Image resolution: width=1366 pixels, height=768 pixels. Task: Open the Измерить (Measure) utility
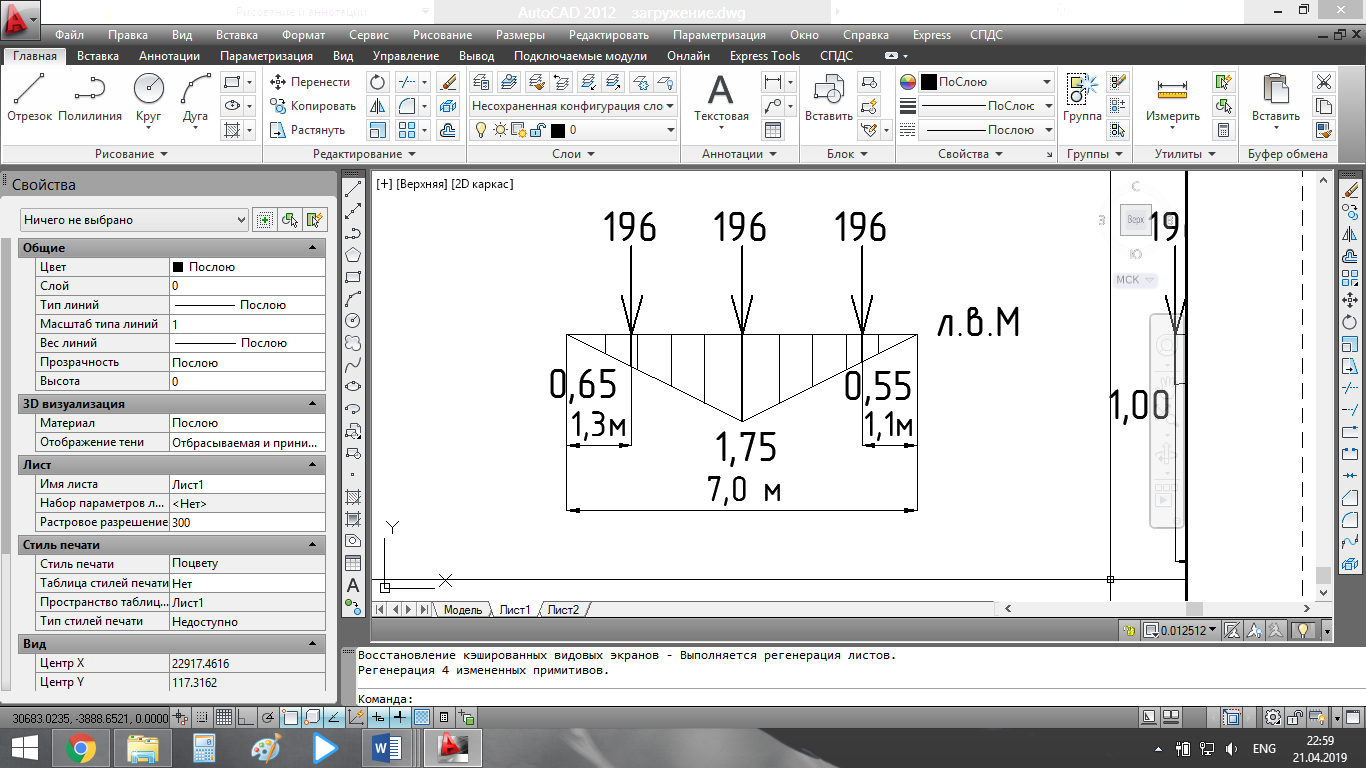click(x=1172, y=91)
